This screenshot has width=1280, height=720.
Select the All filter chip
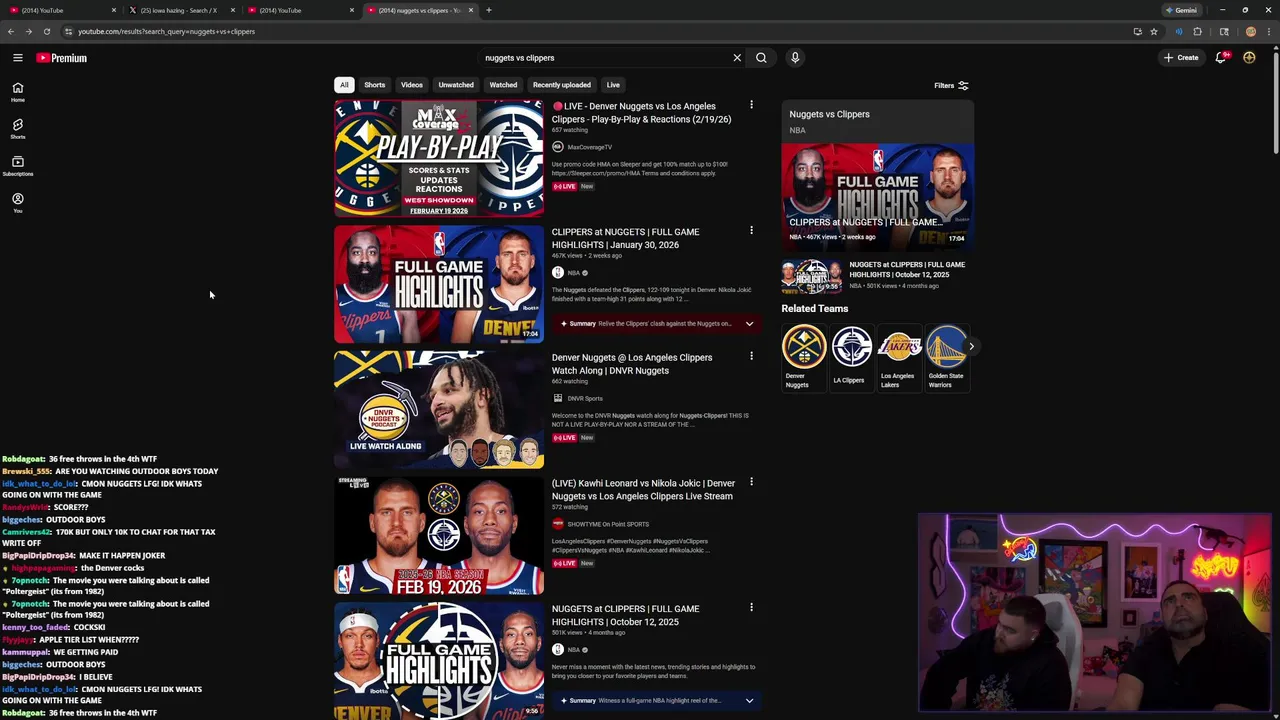coord(344,85)
